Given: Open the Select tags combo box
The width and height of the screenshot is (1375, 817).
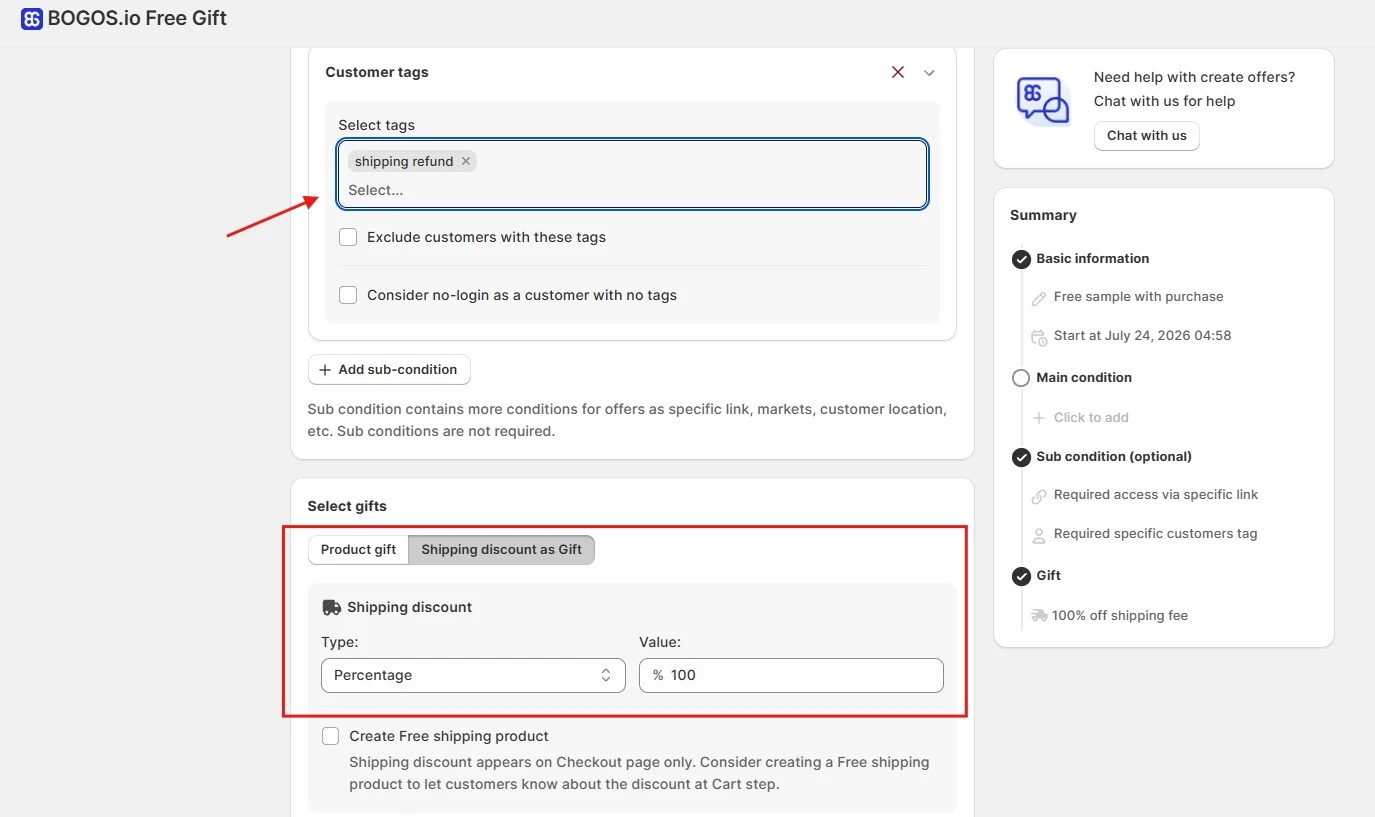Looking at the screenshot, I should [632, 174].
